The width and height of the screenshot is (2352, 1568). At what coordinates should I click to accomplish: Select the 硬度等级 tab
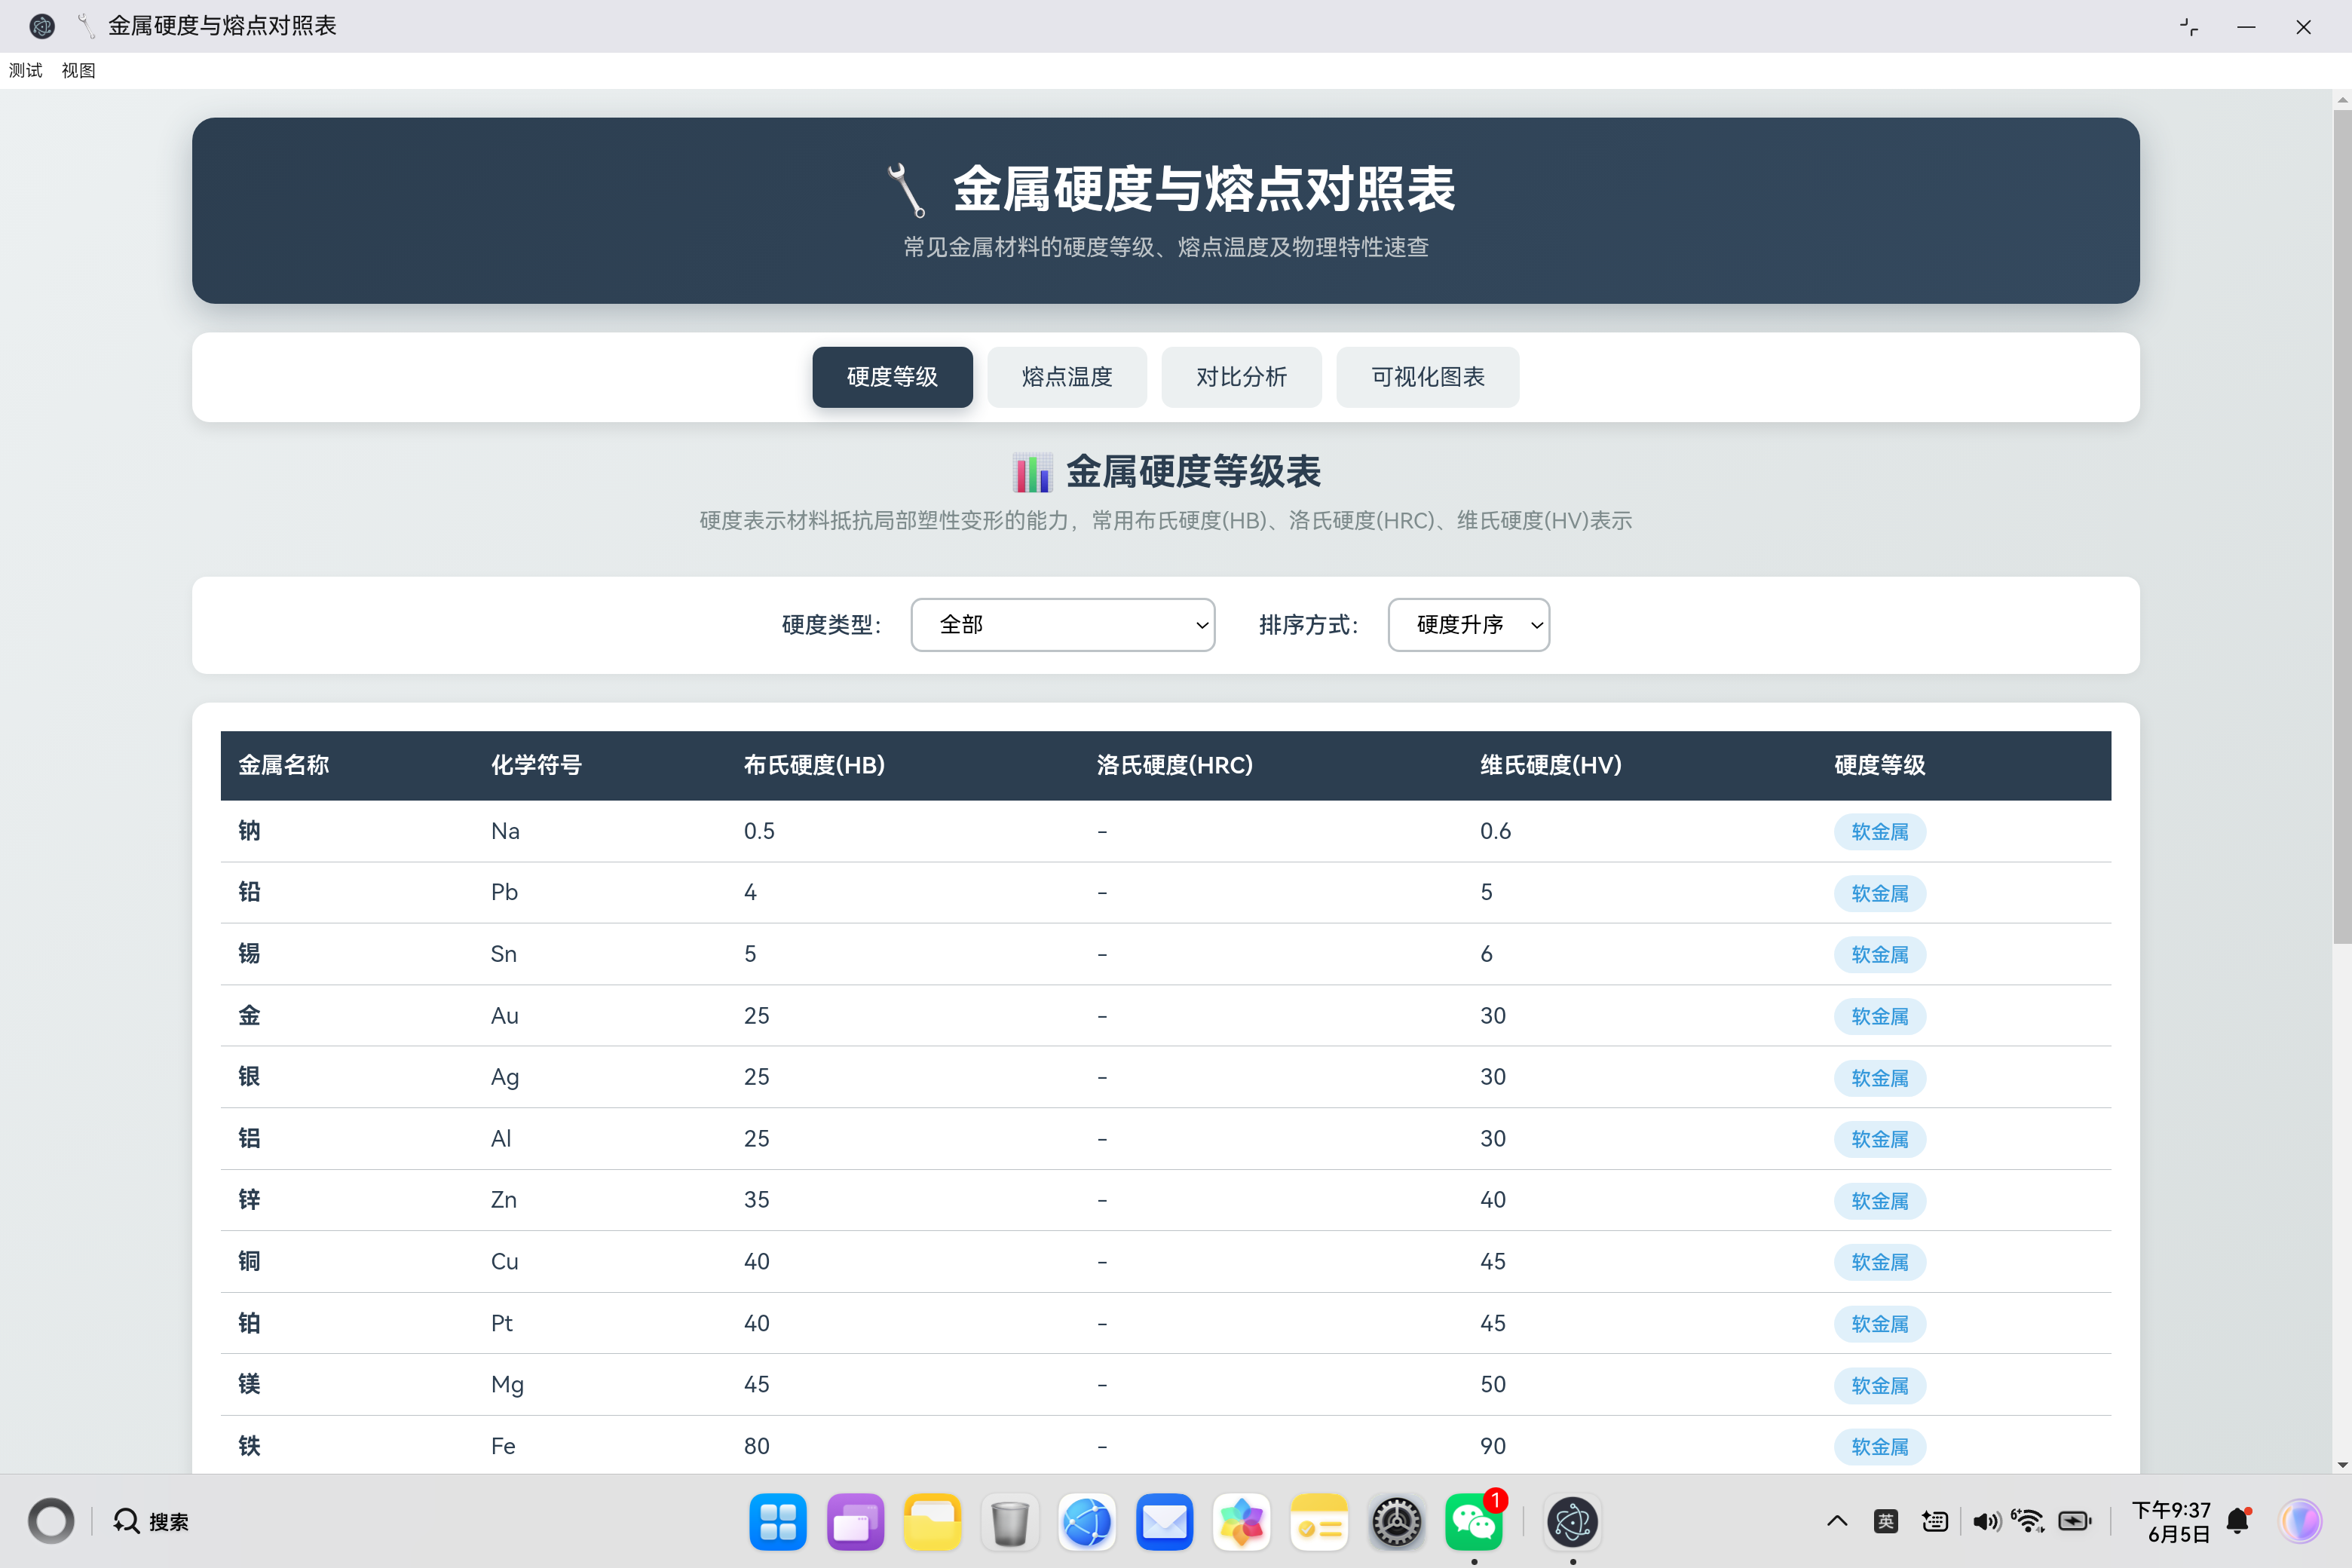[892, 377]
